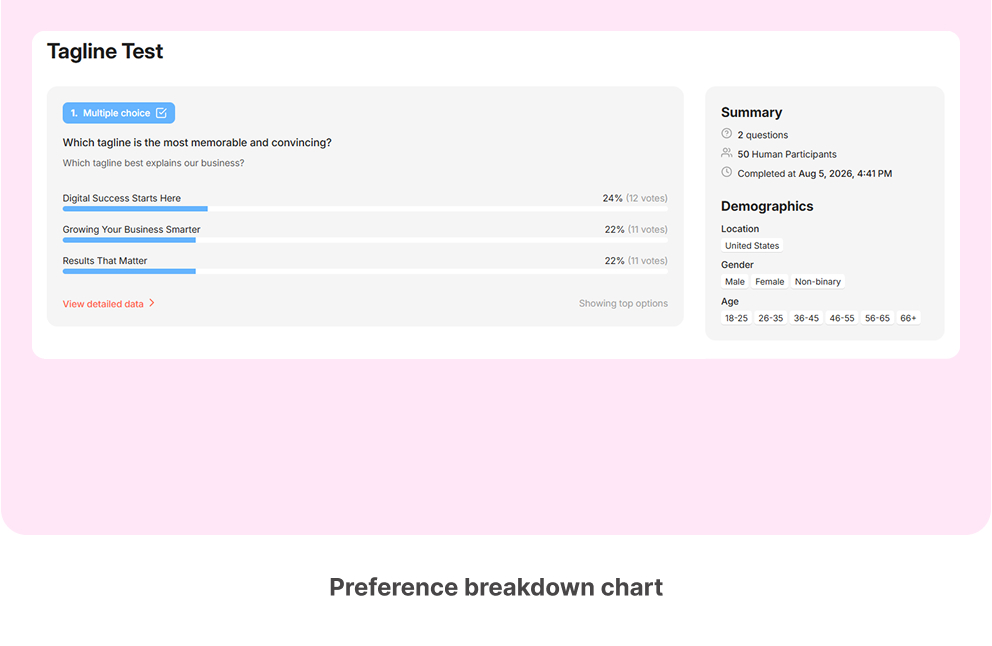Click the Growing Your Business Smarter bar
This screenshot has height=646, width=992.
click(x=365, y=240)
